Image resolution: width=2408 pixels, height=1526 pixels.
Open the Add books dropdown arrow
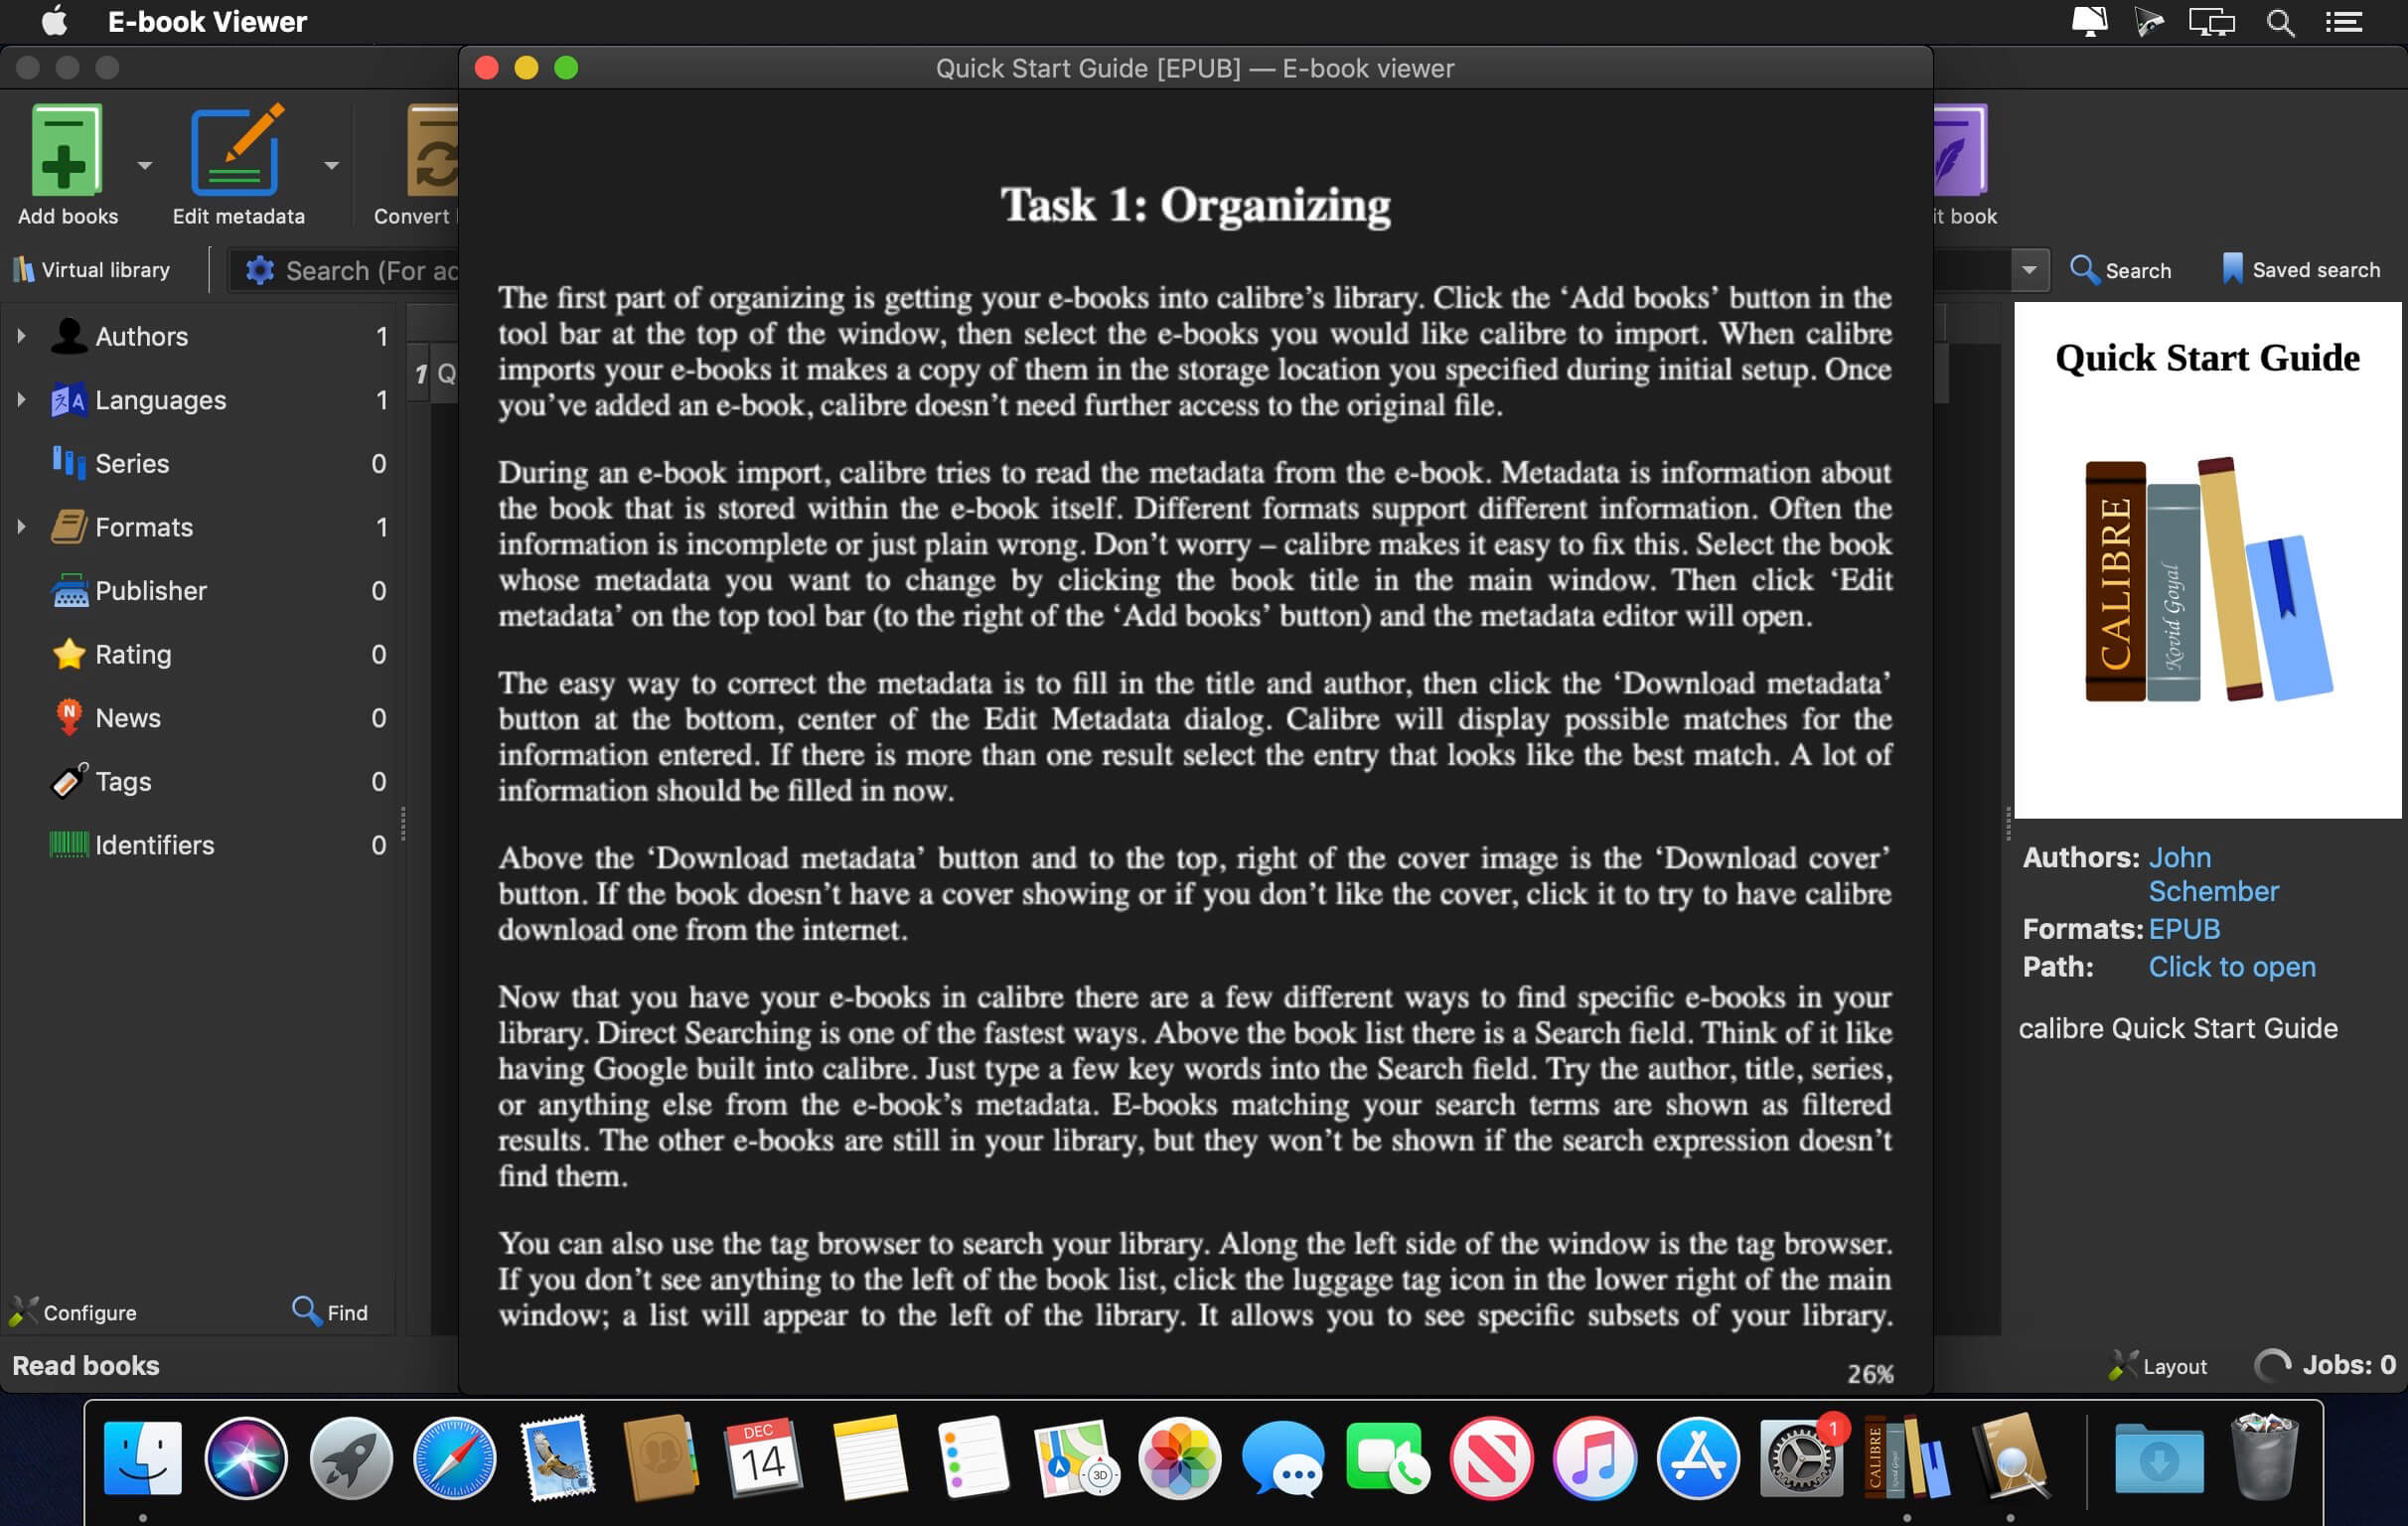(x=145, y=166)
